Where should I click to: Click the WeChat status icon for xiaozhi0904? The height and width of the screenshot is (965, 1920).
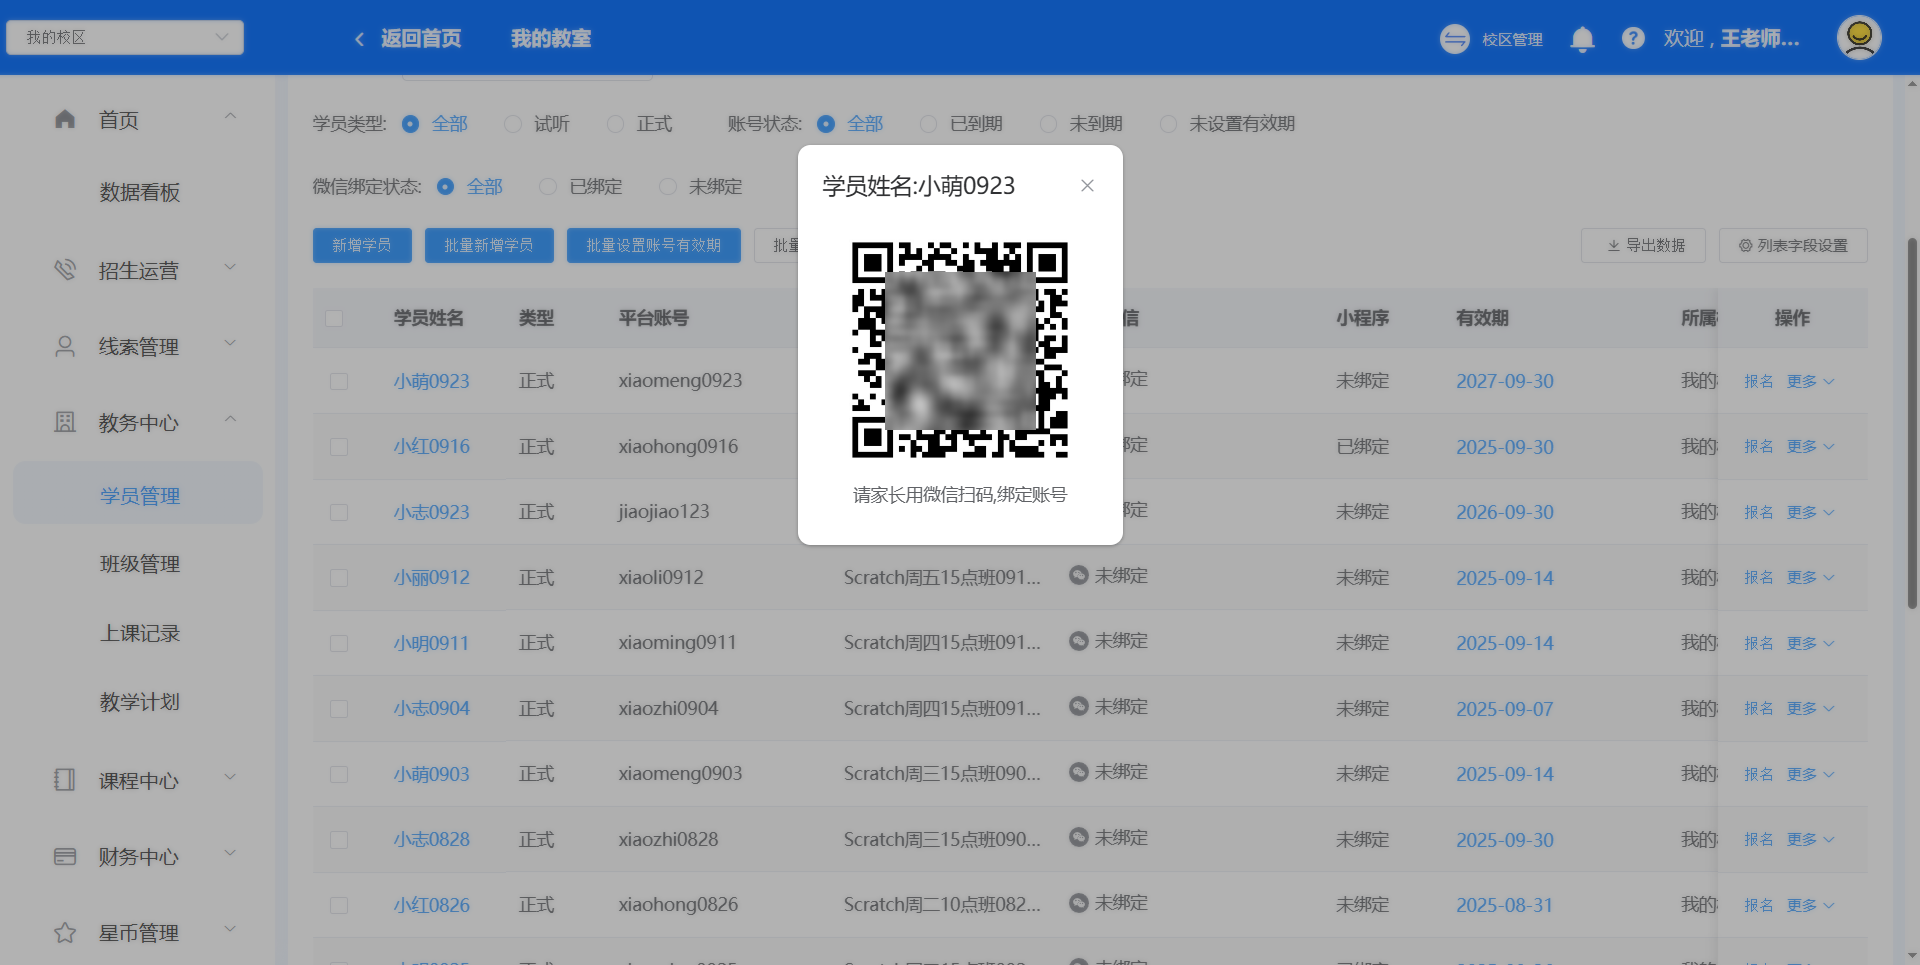click(x=1079, y=706)
